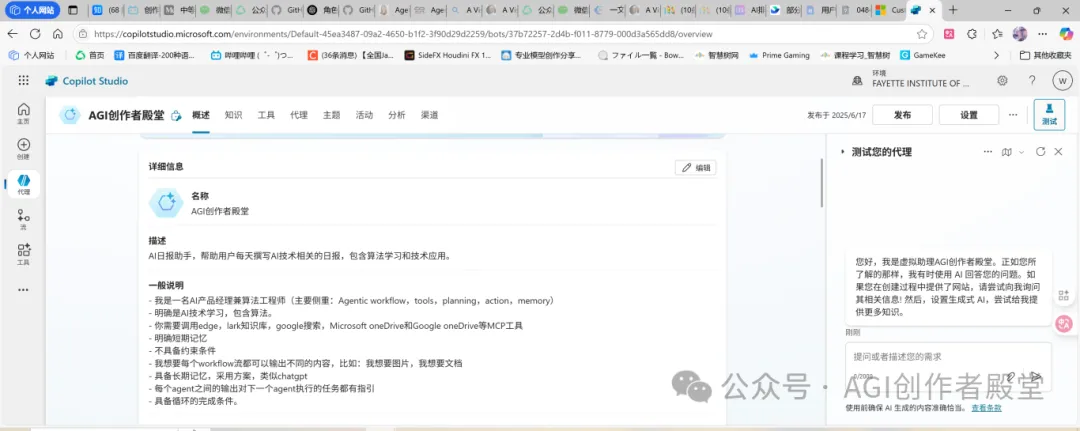Viewport: 1080px width, 431px height.
Task: Click the attach icon in chat input
Action: click(x=1010, y=377)
